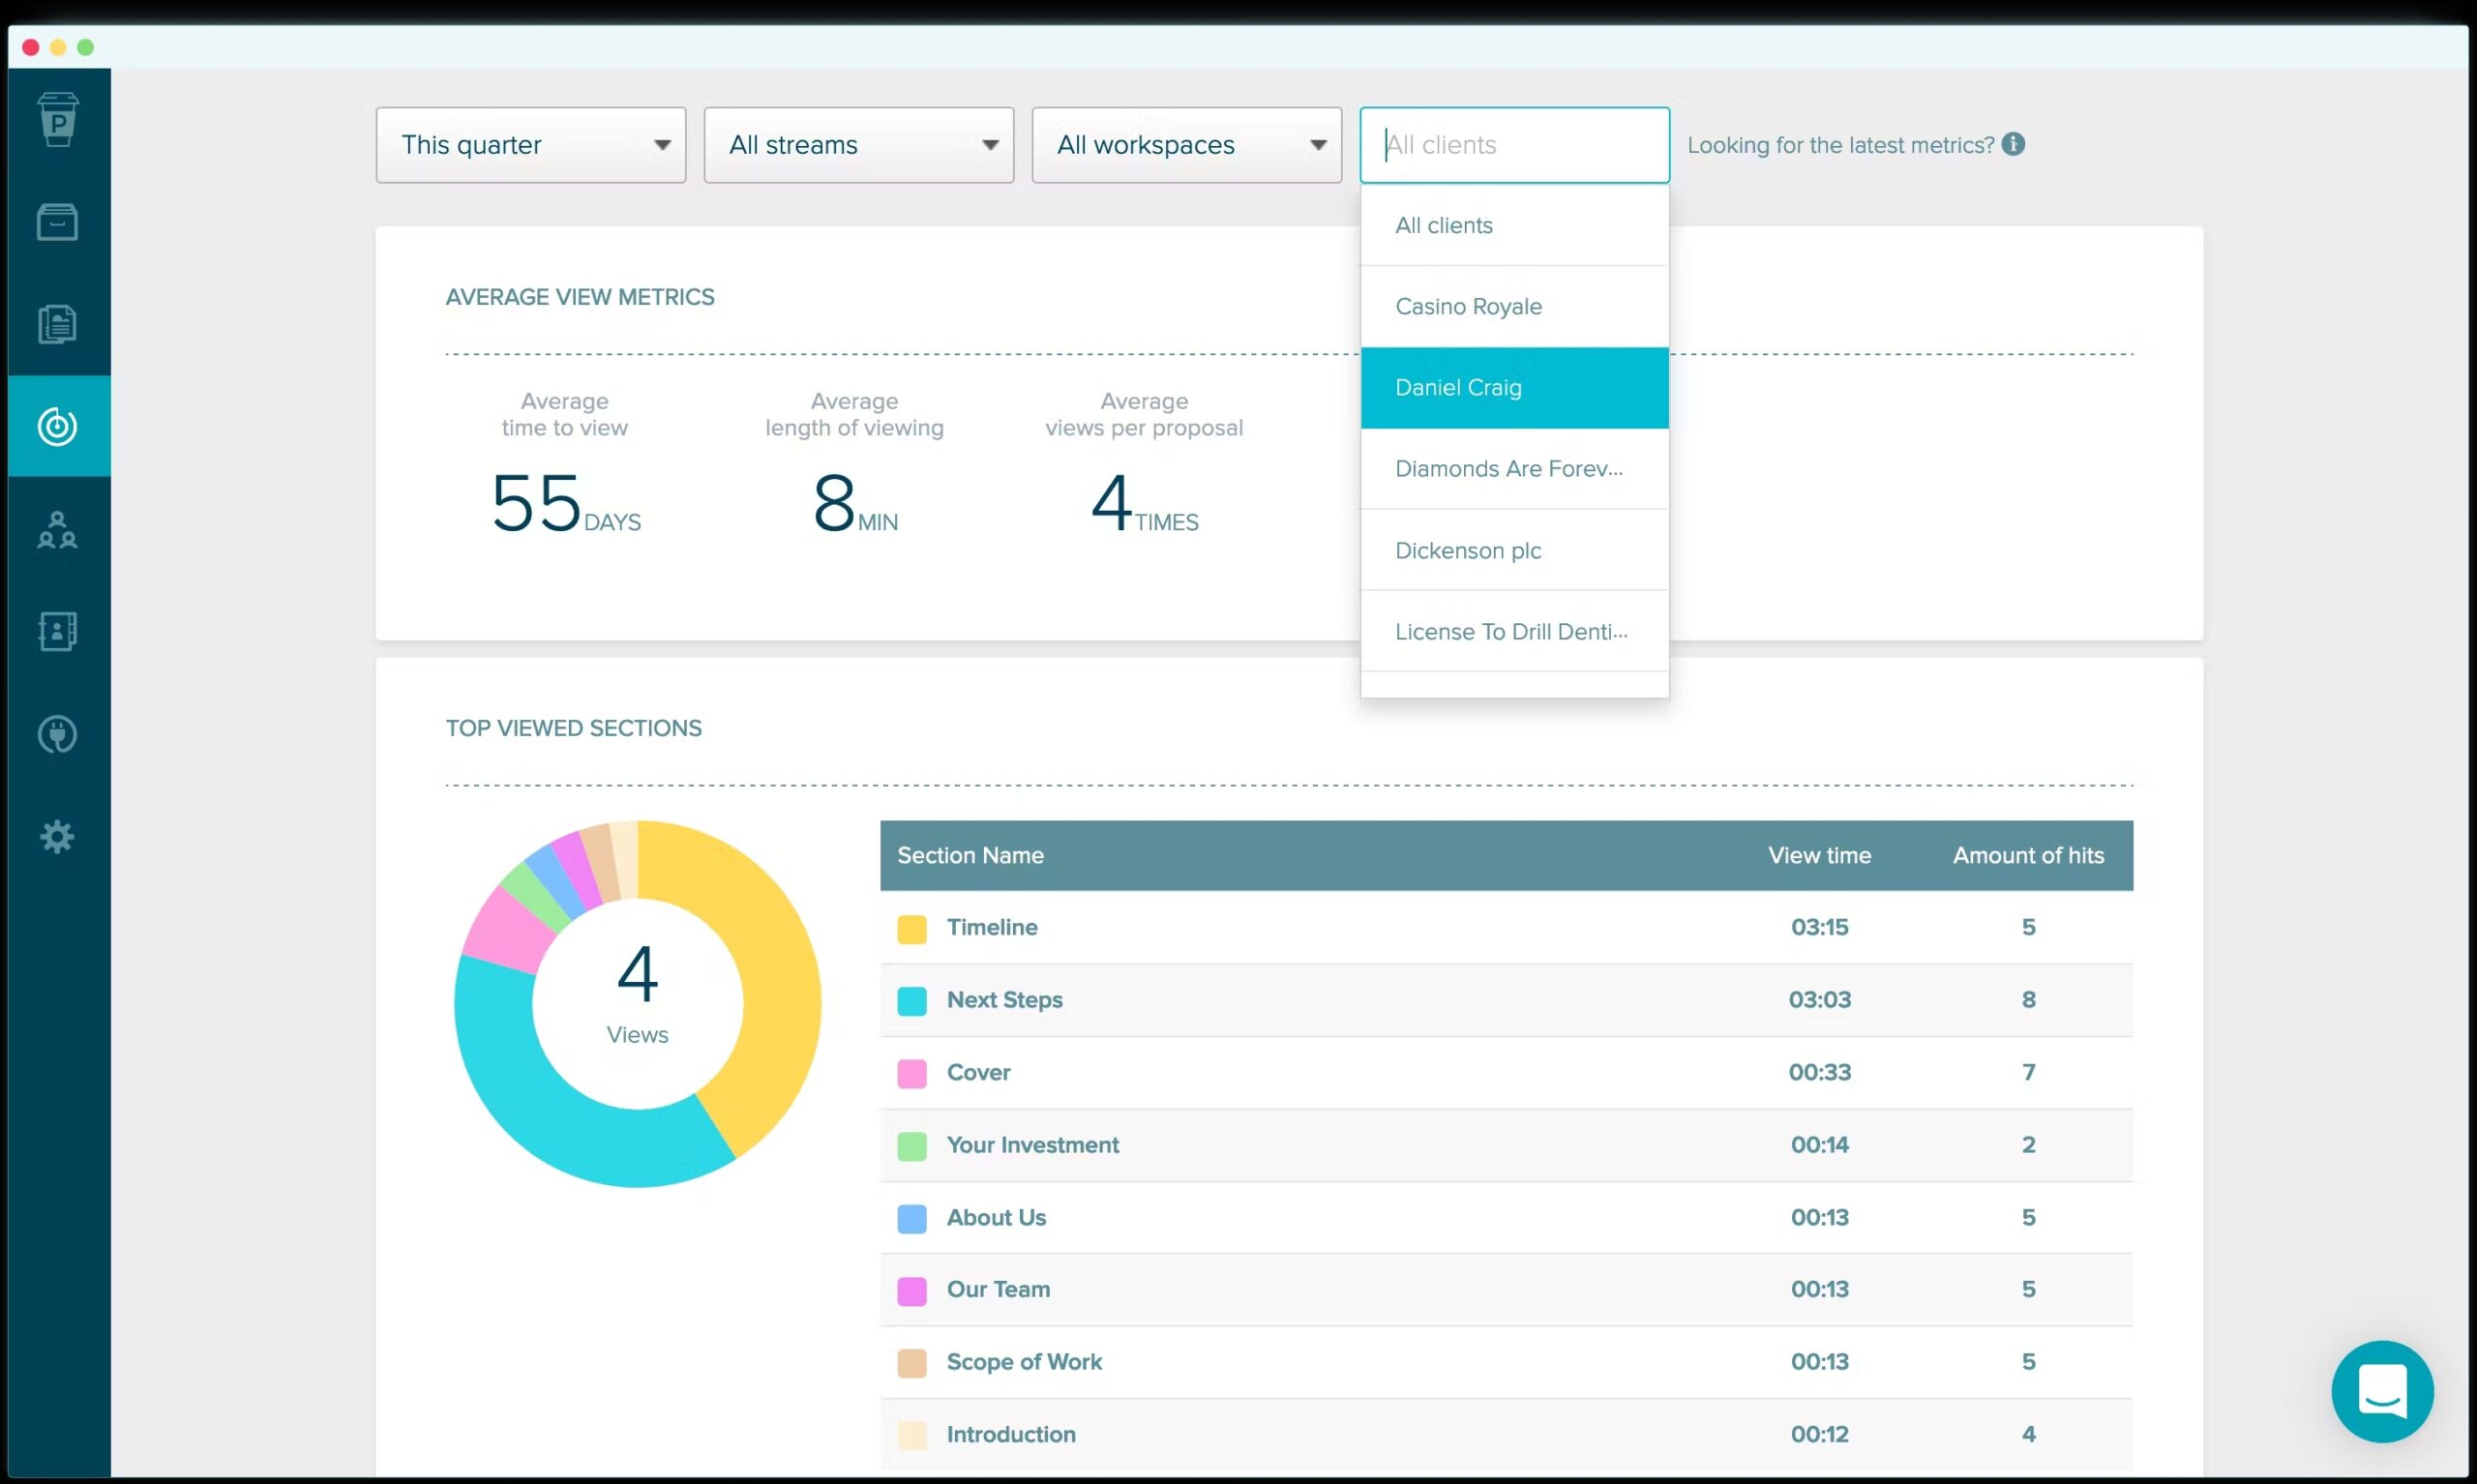2477x1484 pixels.
Task: Choose Dickenson plc client option
Action: coord(1514,550)
